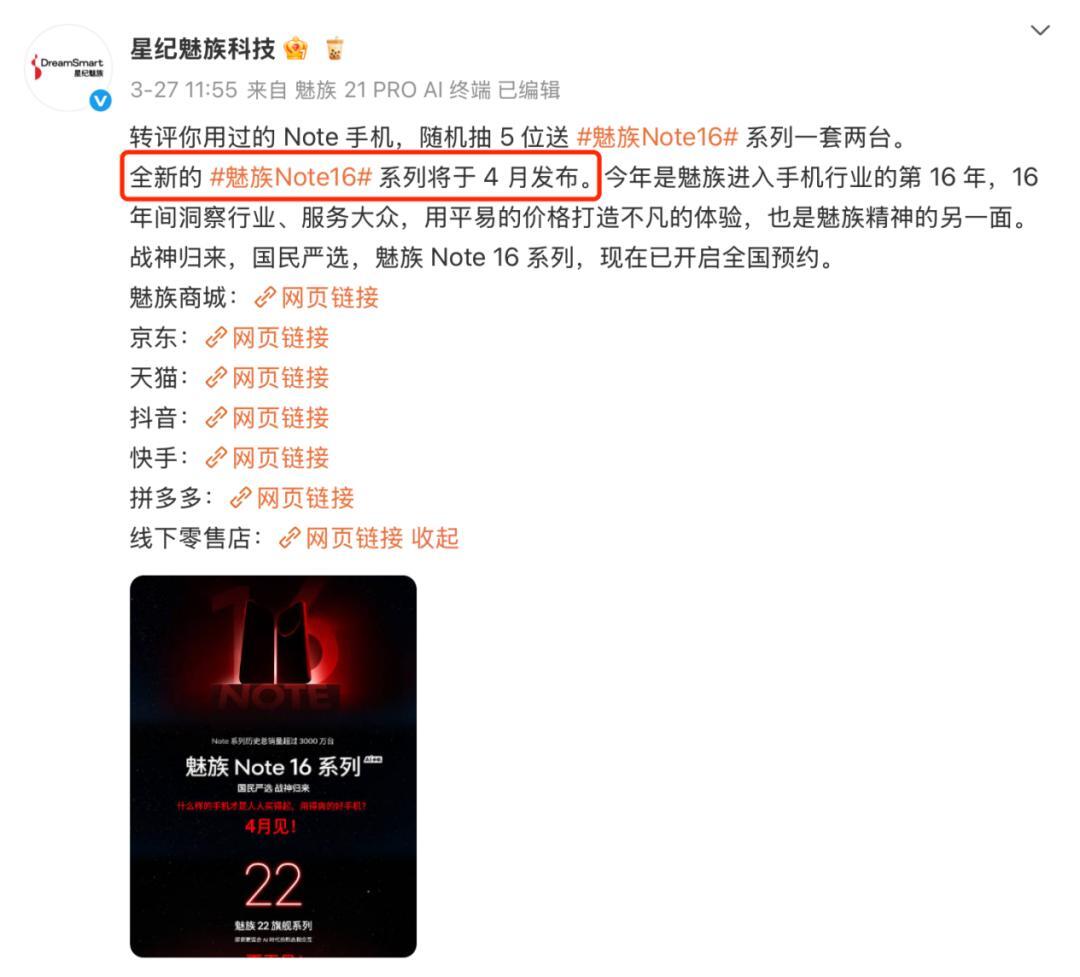The image size is (1080, 977).
Task: Expand the post options chevron menu
Action: coord(1039,30)
